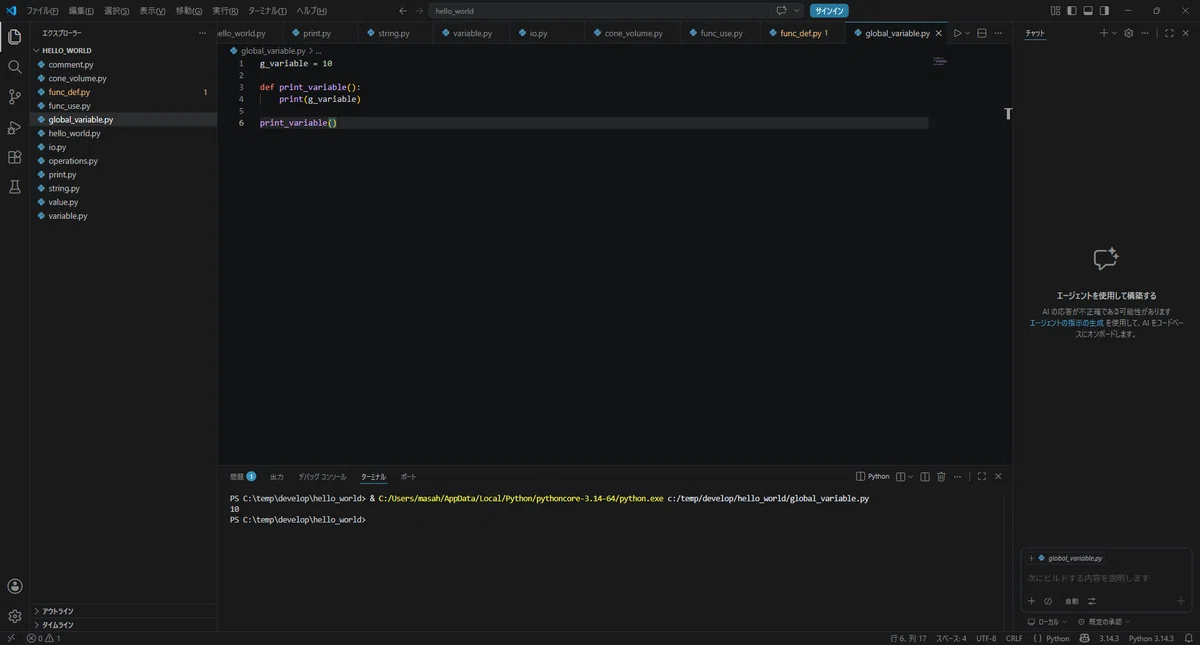Click the UTF-8 encoding indicator
Screen dimensions: 1200x645
(x=986, y=638)
